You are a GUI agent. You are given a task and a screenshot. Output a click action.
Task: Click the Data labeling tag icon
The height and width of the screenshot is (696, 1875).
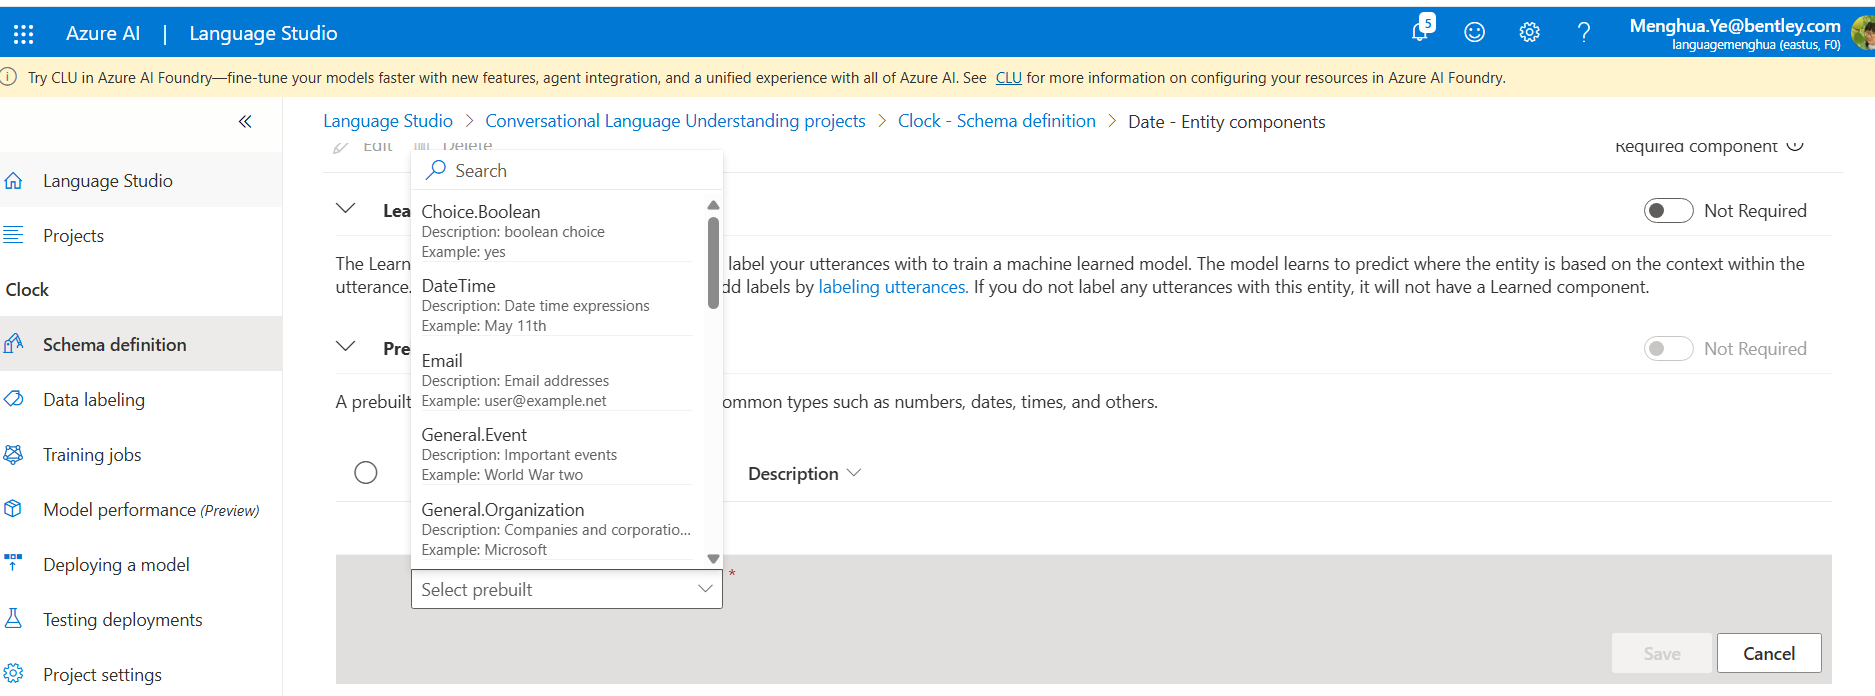13,399
